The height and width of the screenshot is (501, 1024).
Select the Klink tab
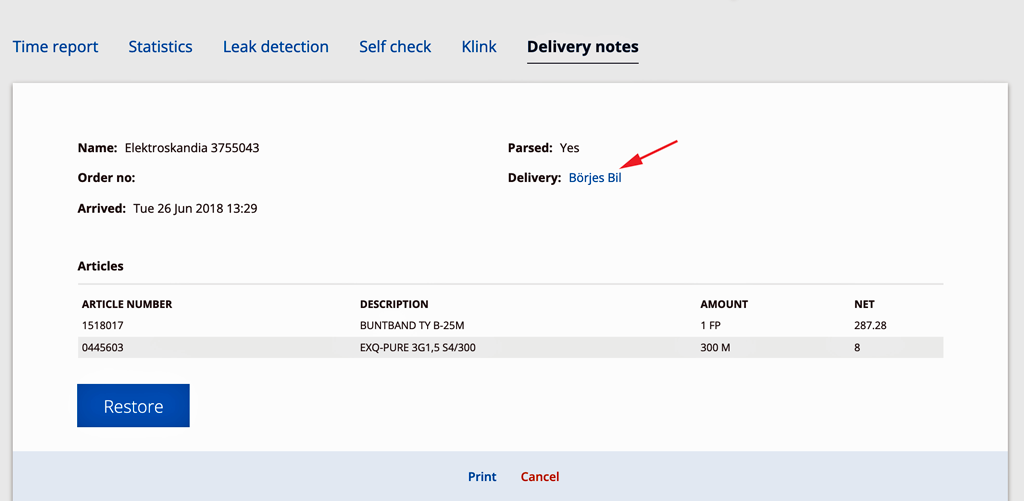click(x=479, y=47)
